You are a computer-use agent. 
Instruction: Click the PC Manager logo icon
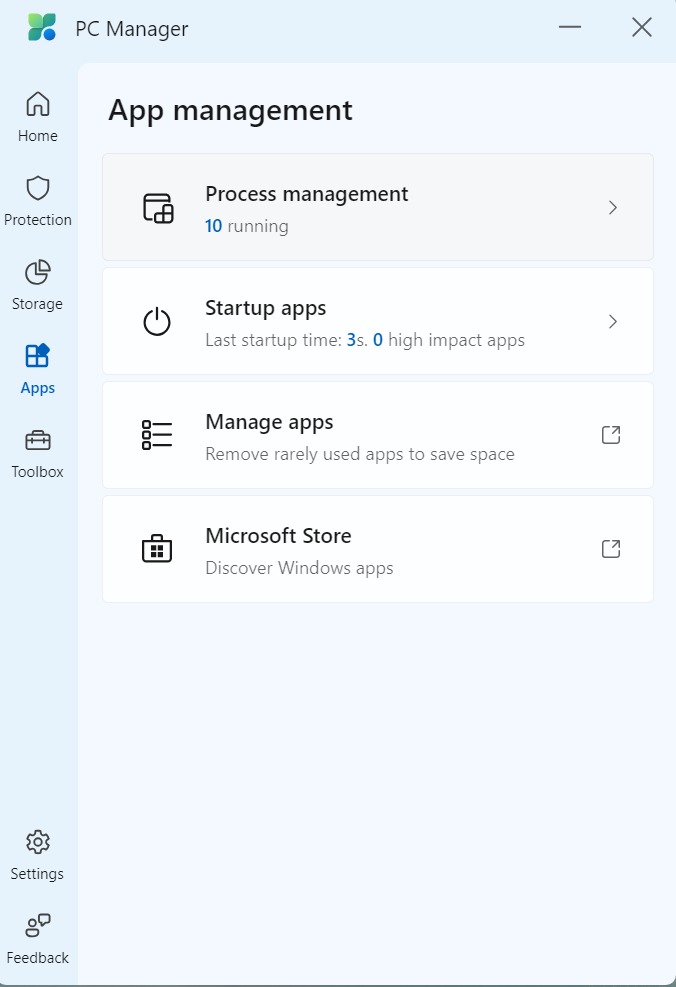pyautogui.click(x=42, y=27)
